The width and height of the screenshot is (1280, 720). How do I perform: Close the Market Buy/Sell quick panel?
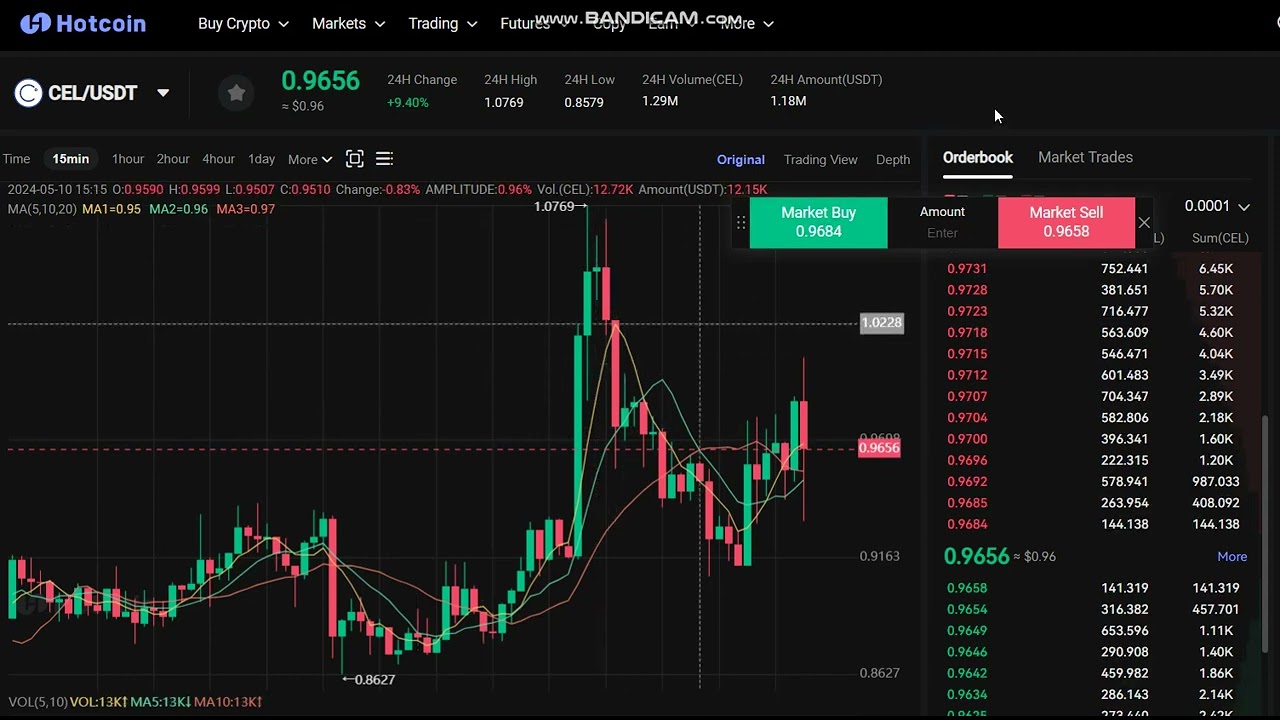click(x=1144, y=222)
